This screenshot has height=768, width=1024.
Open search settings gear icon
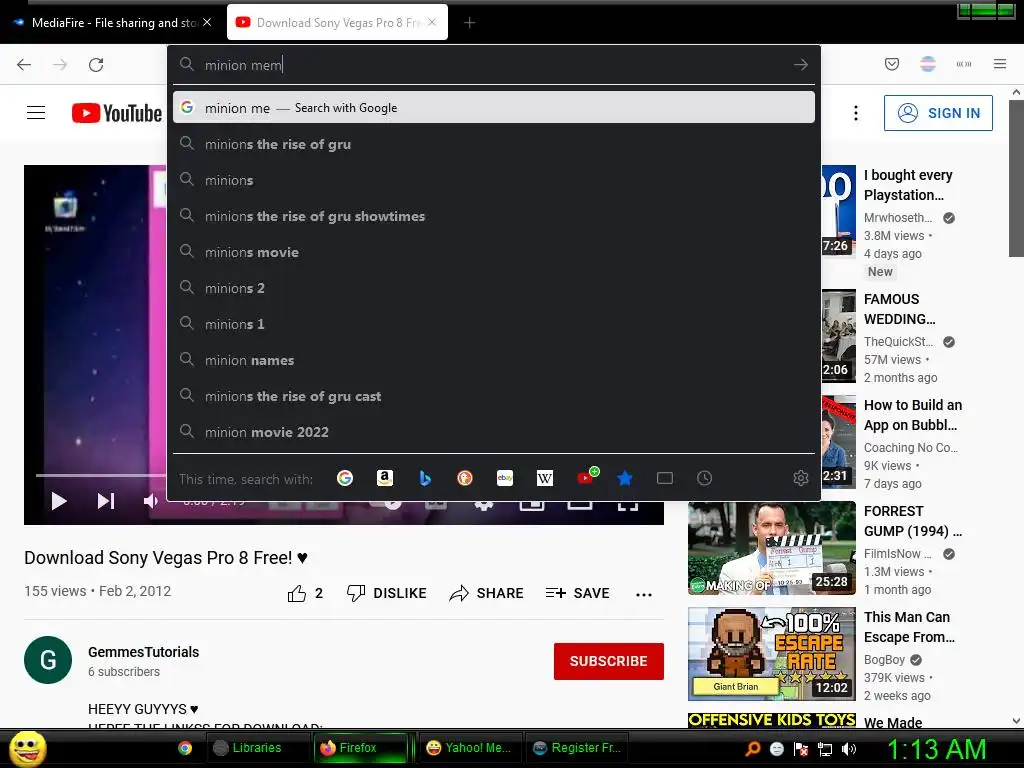click(801, 478)
